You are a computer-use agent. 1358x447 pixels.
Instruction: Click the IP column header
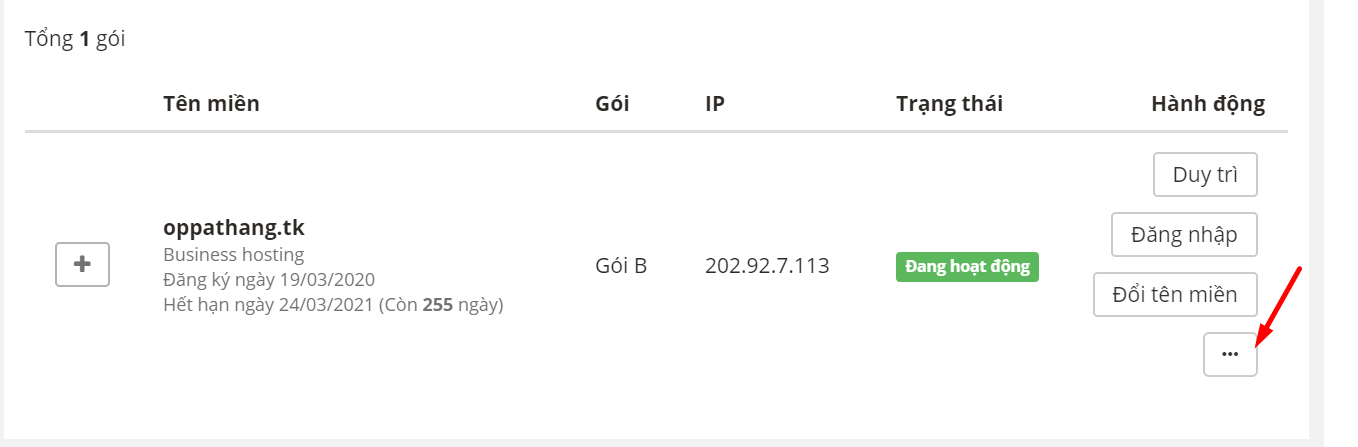pyautogui.click(x=715, y=104)
